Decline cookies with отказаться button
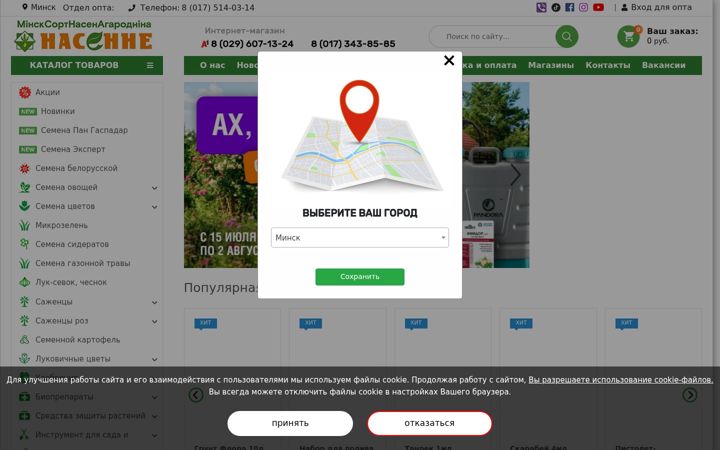This screenshot has height=450, width=720. [429, 423]
